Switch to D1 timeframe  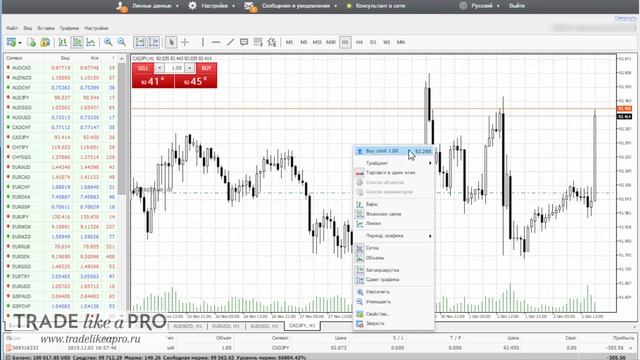[373, 42]
